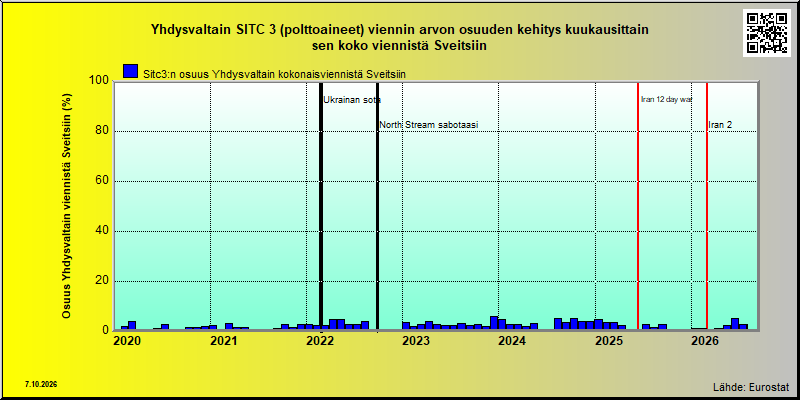The height and width of the screenshot is (400, 800).
Task: Click the 2026 x-axis label
Action: click(x=705, y=340)
